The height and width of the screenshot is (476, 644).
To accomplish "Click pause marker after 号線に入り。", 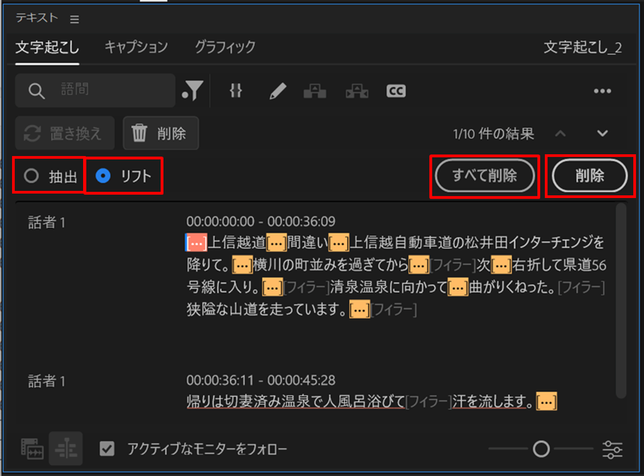I will [x=272, y=287].
